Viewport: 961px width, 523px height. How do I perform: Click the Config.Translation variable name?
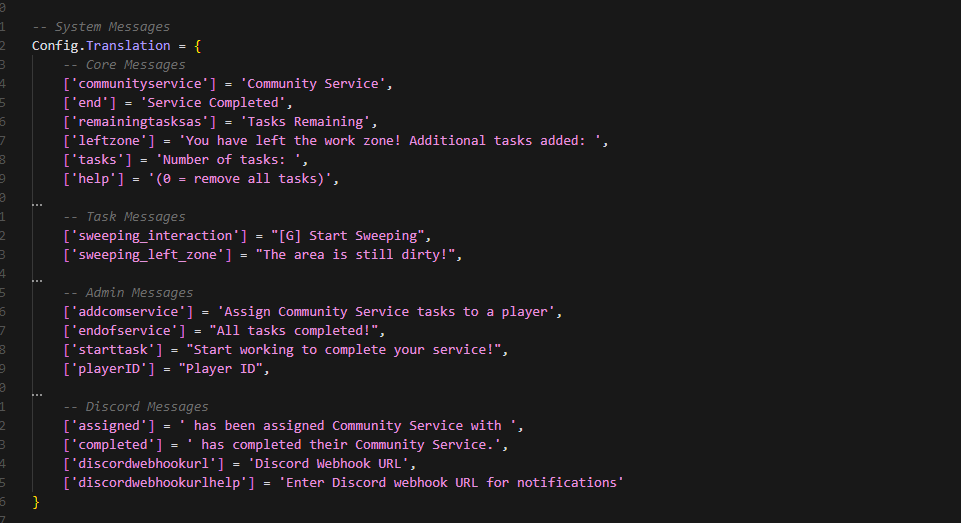click(101, 46)
